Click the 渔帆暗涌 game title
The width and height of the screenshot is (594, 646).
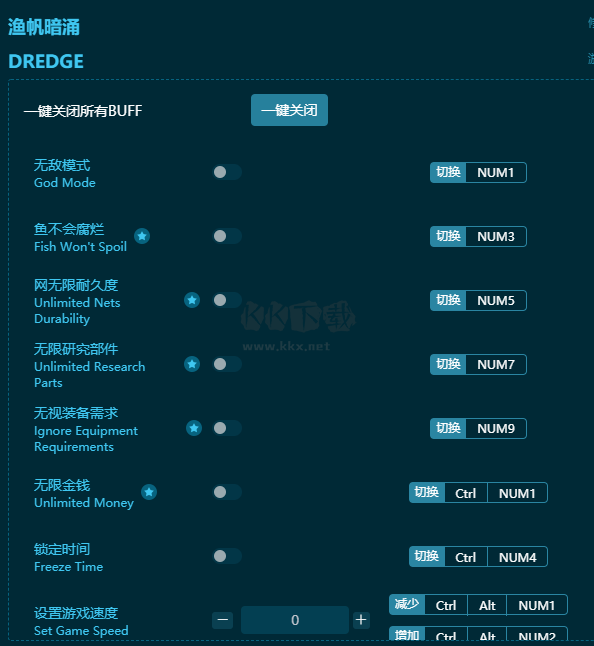coord(44,27)
